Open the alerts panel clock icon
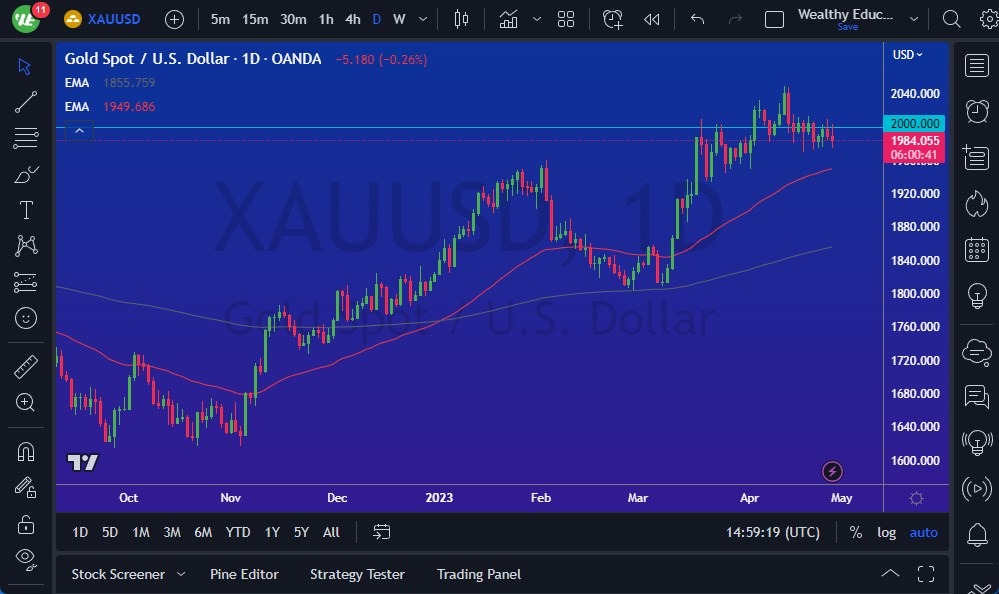 click(977, 112)
